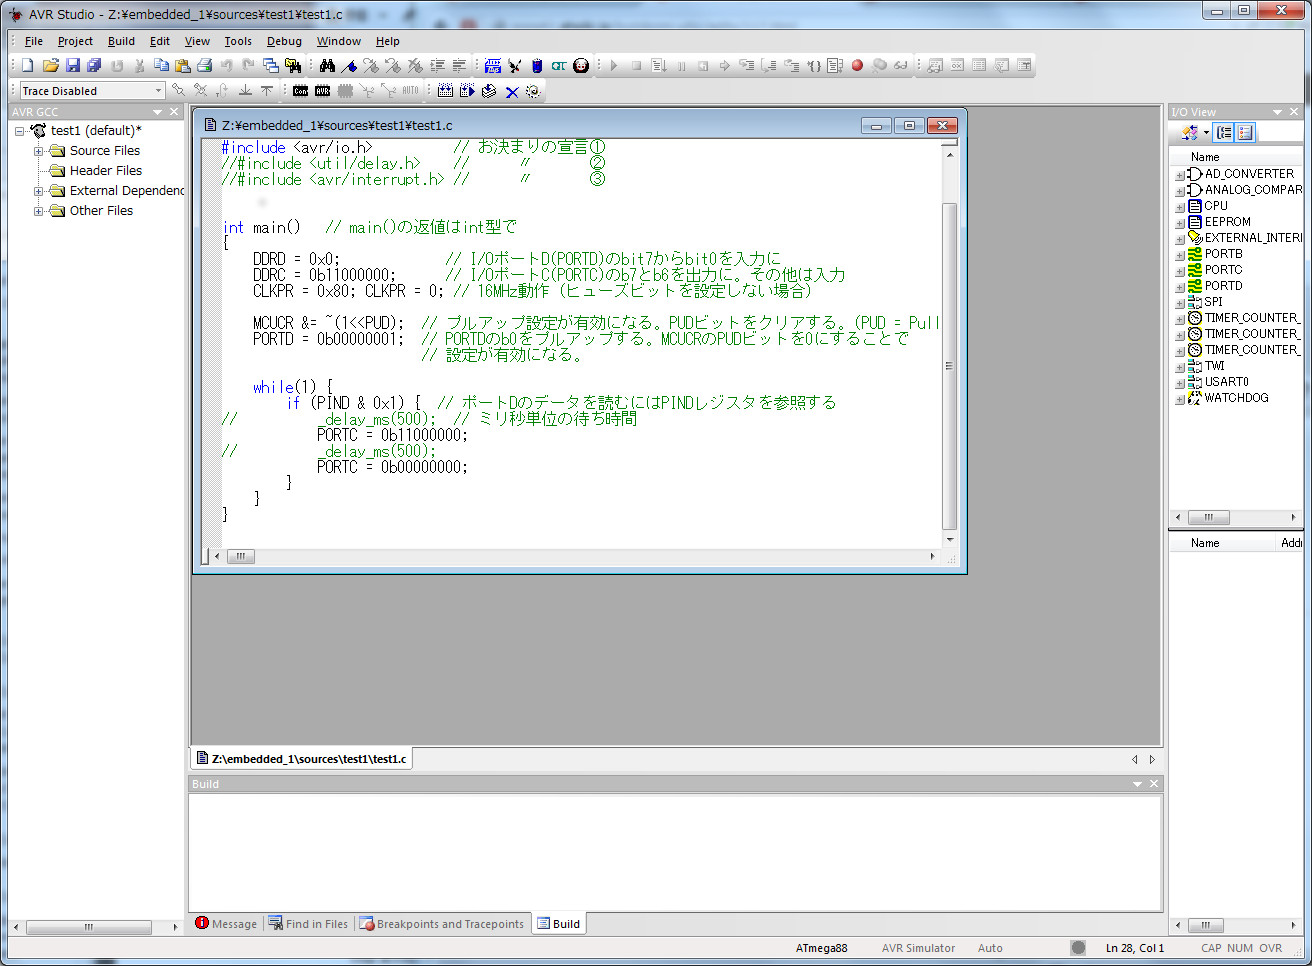The width and height of the screenshot is (1312, 966).
Task: Switch to the Find in Files tab
Action: click(308, 924)
